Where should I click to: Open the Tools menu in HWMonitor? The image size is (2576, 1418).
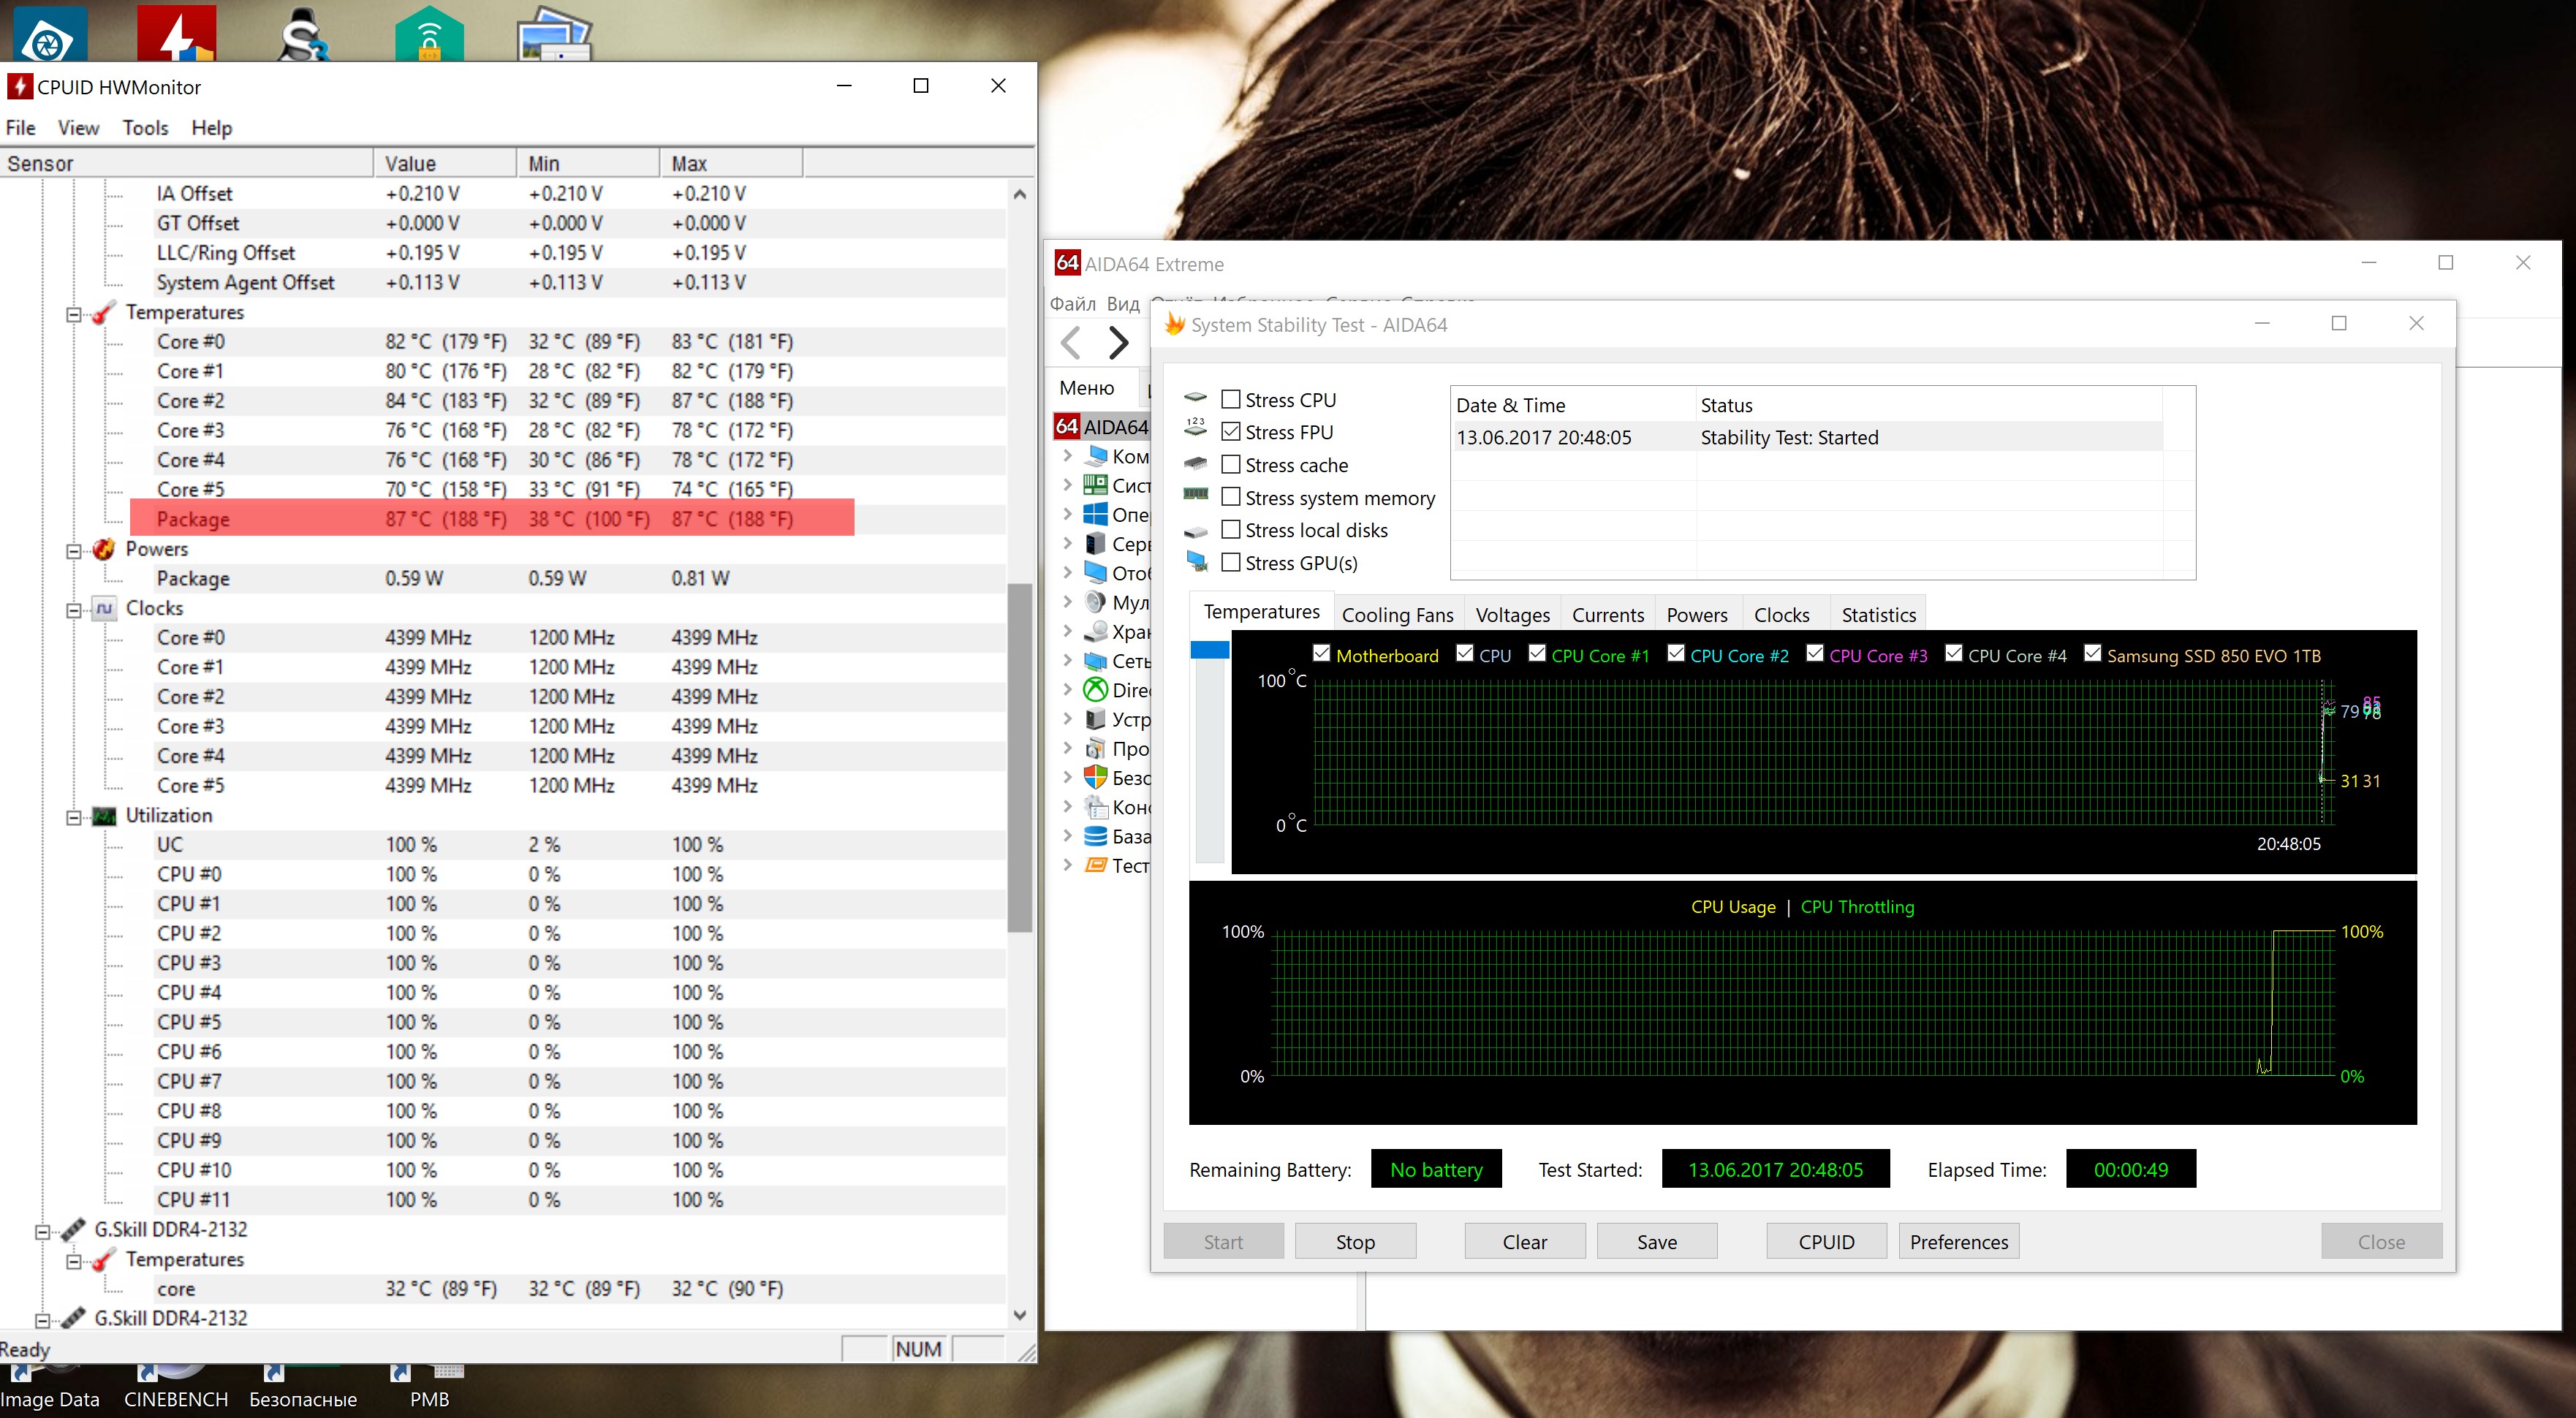(145, 128)
